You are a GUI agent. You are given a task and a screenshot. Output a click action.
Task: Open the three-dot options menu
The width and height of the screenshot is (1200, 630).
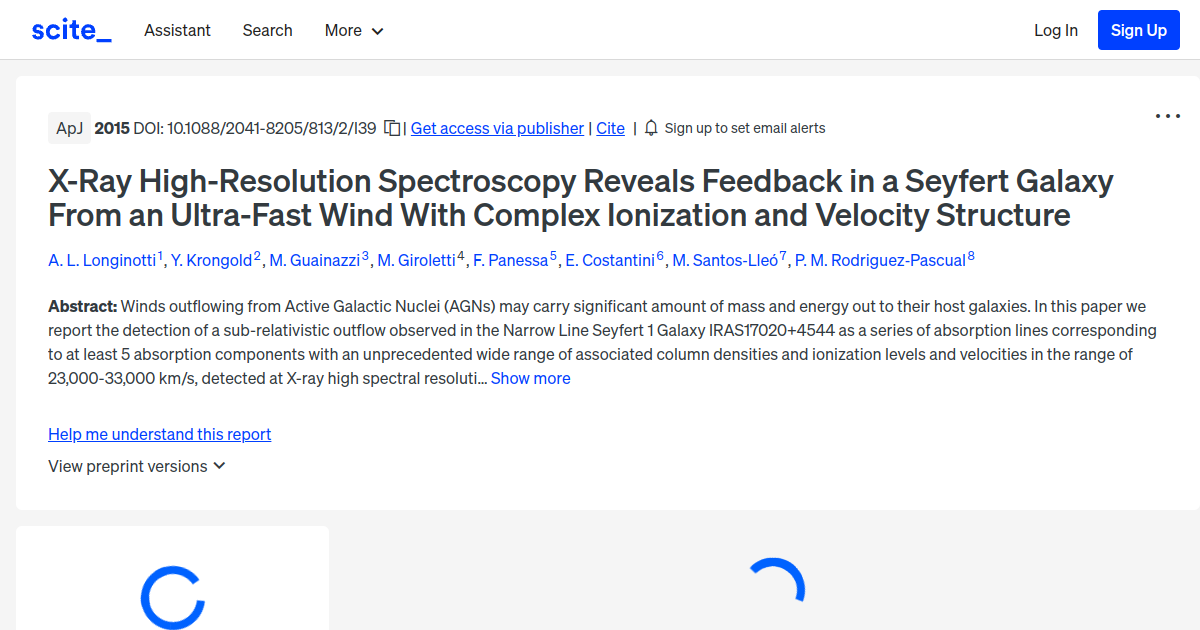1167,116
